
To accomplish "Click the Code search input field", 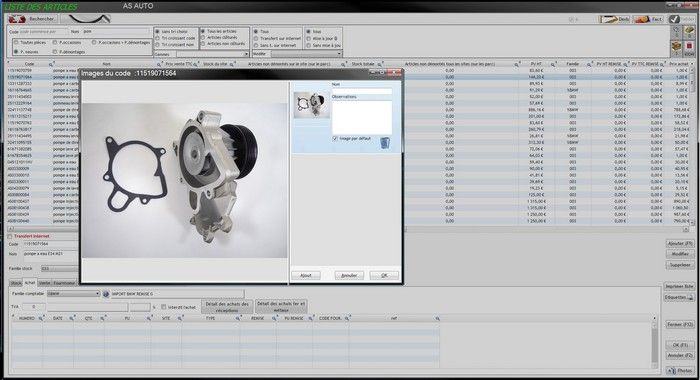I will [43, 32].
